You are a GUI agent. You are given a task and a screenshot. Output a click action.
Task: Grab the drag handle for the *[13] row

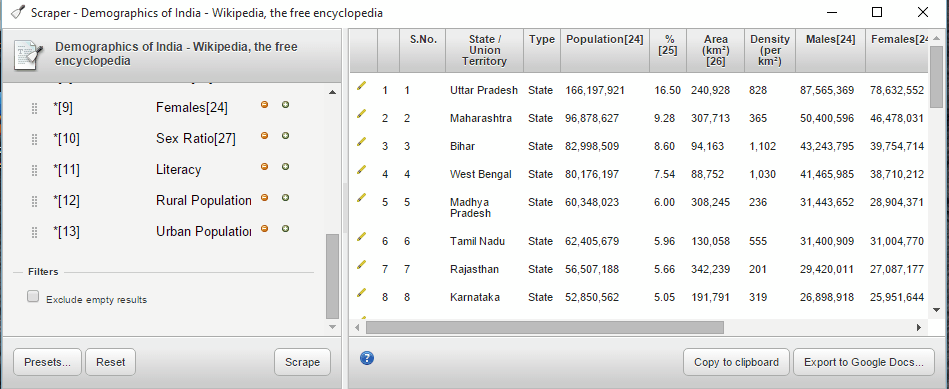[x=34, y=232]
